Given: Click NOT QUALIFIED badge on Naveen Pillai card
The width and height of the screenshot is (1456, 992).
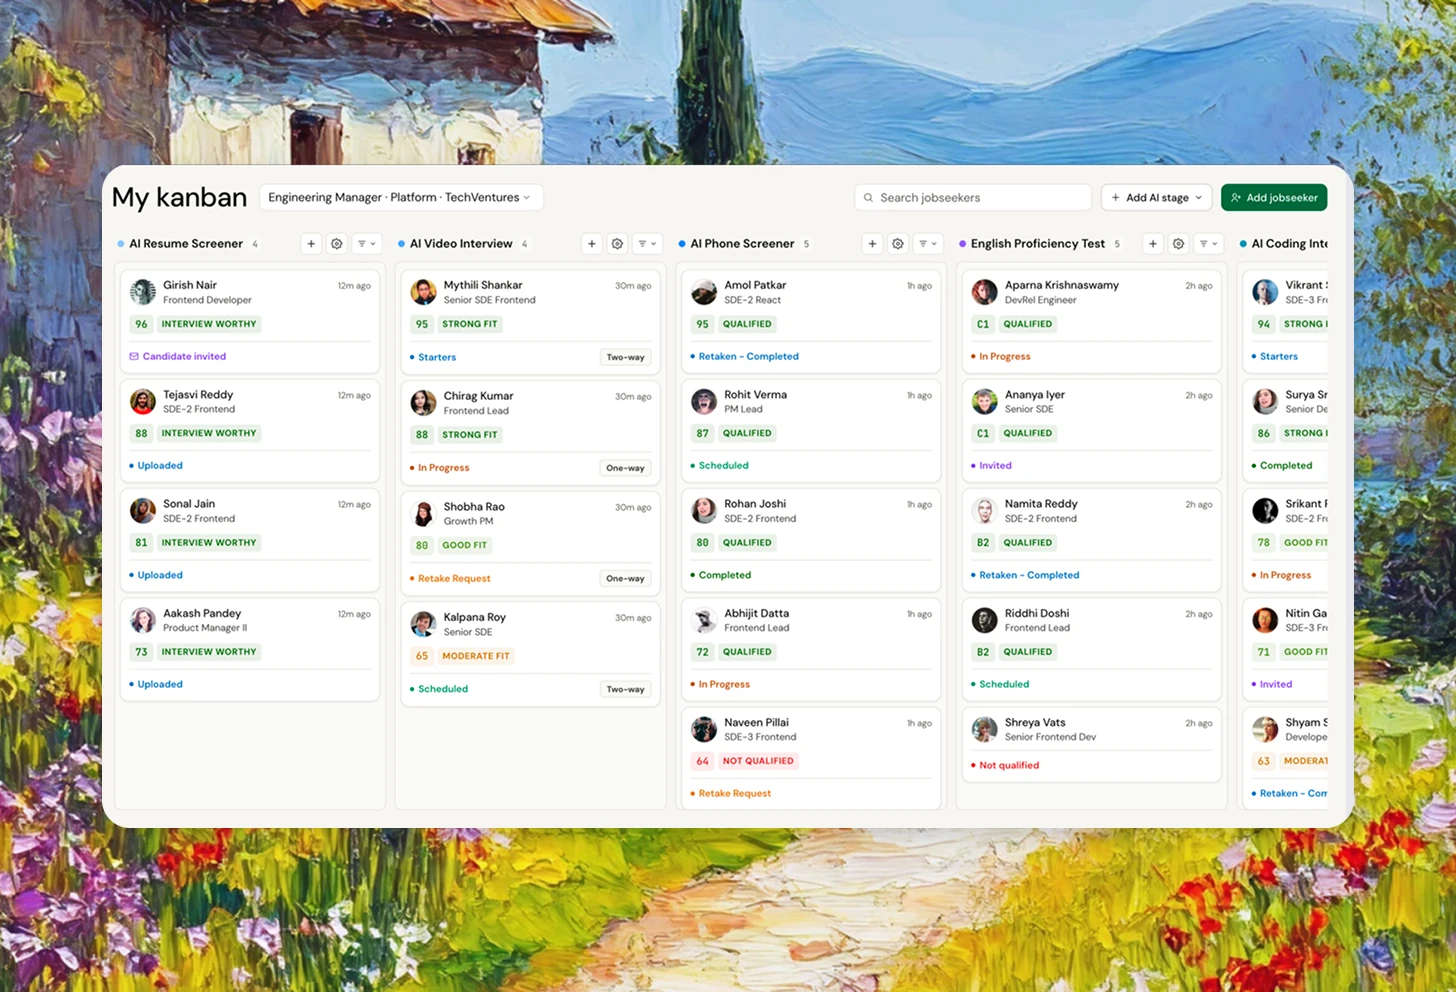Looking at the screenshot, I should [758, 761].
